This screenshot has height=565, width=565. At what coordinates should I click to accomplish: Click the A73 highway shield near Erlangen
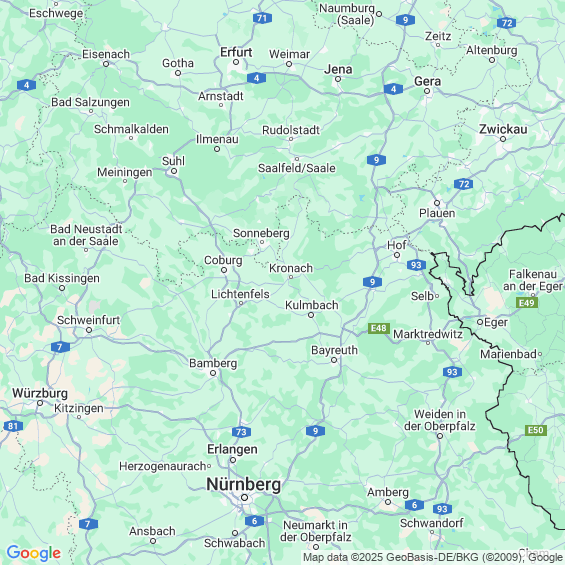click(241, 432)
